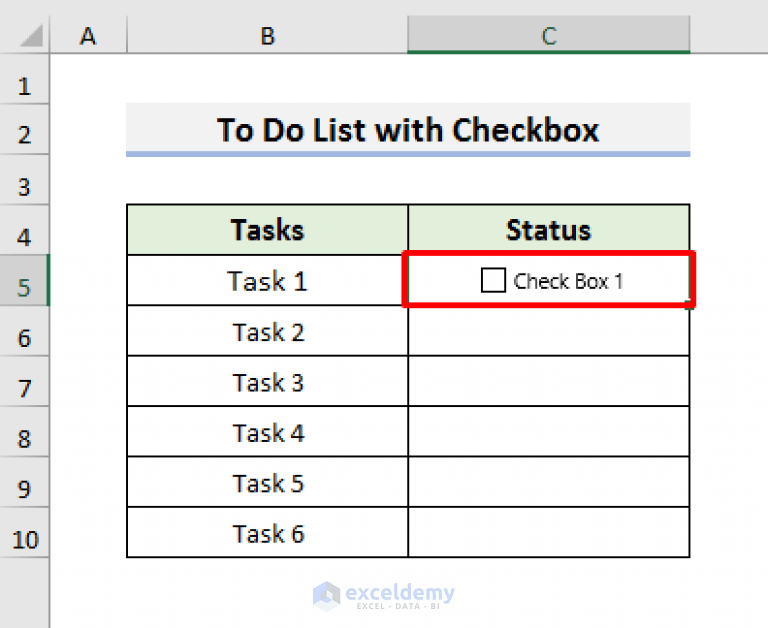Select column A header
768x628 pixels.
click(x=88, y=35)
